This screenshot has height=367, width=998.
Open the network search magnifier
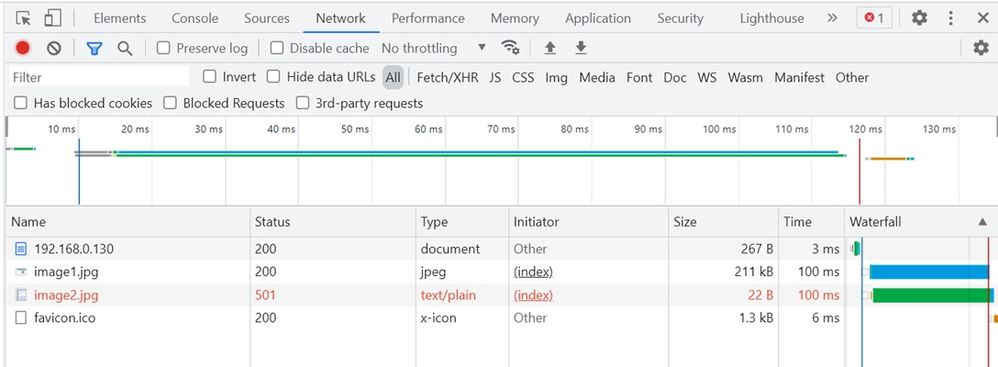click(125, 48)
